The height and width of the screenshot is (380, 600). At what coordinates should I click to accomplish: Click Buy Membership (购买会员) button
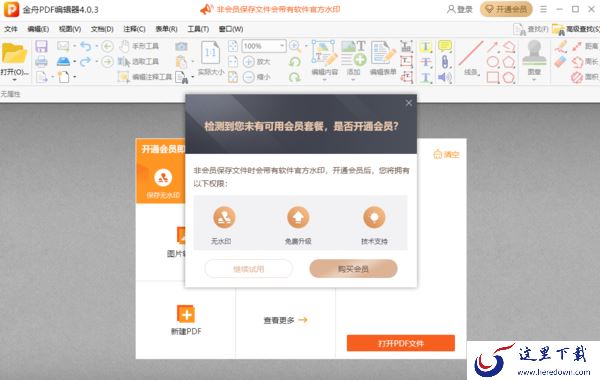pyautogui.click(x=353, y=269)
